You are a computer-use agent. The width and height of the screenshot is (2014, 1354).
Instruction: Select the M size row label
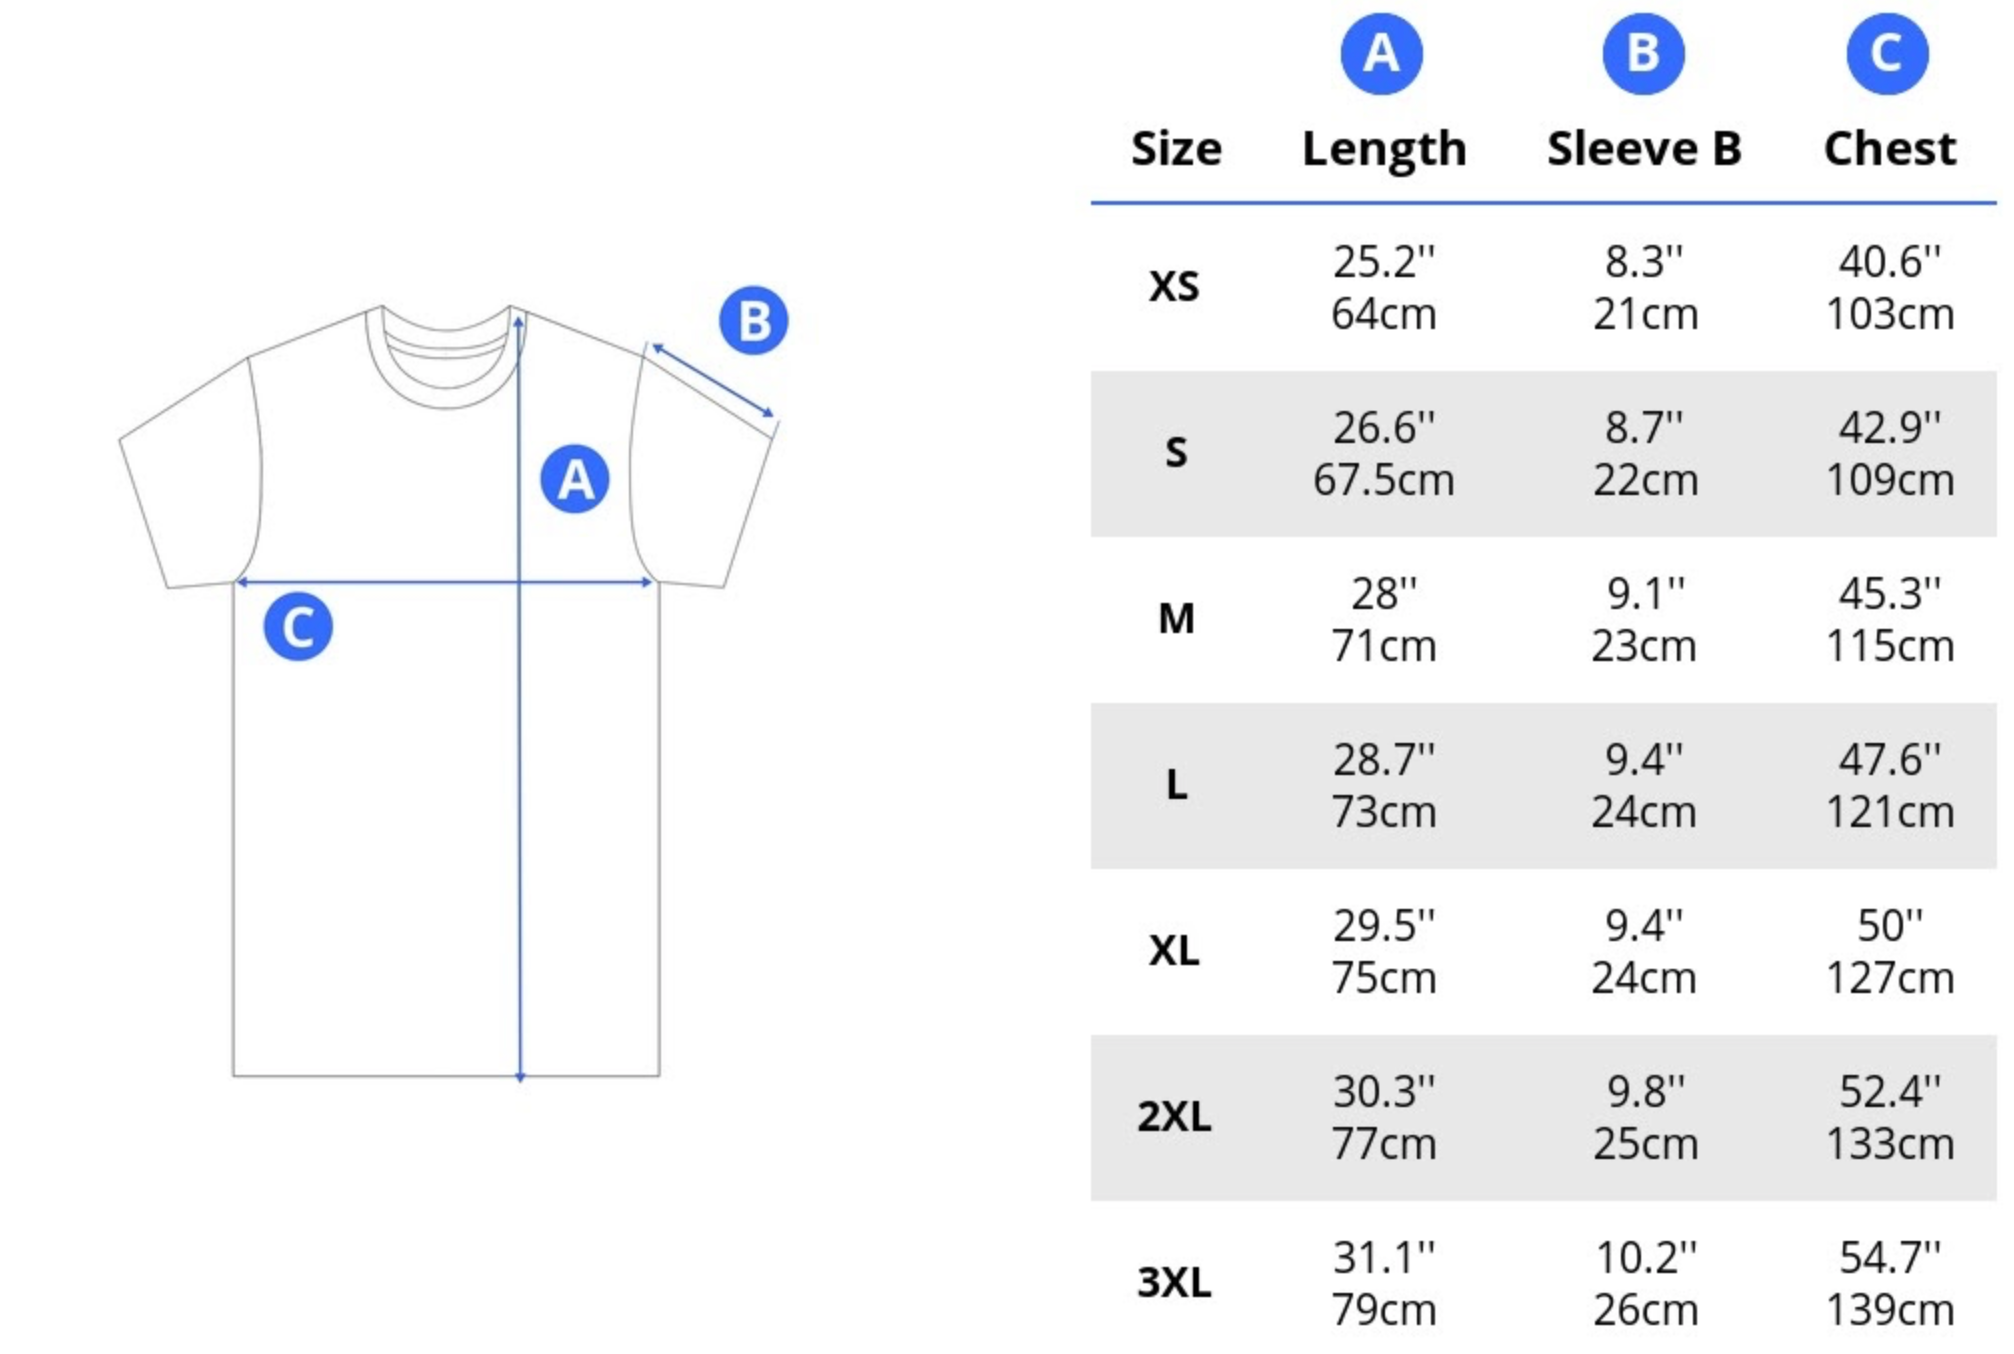coord(1176,619)
